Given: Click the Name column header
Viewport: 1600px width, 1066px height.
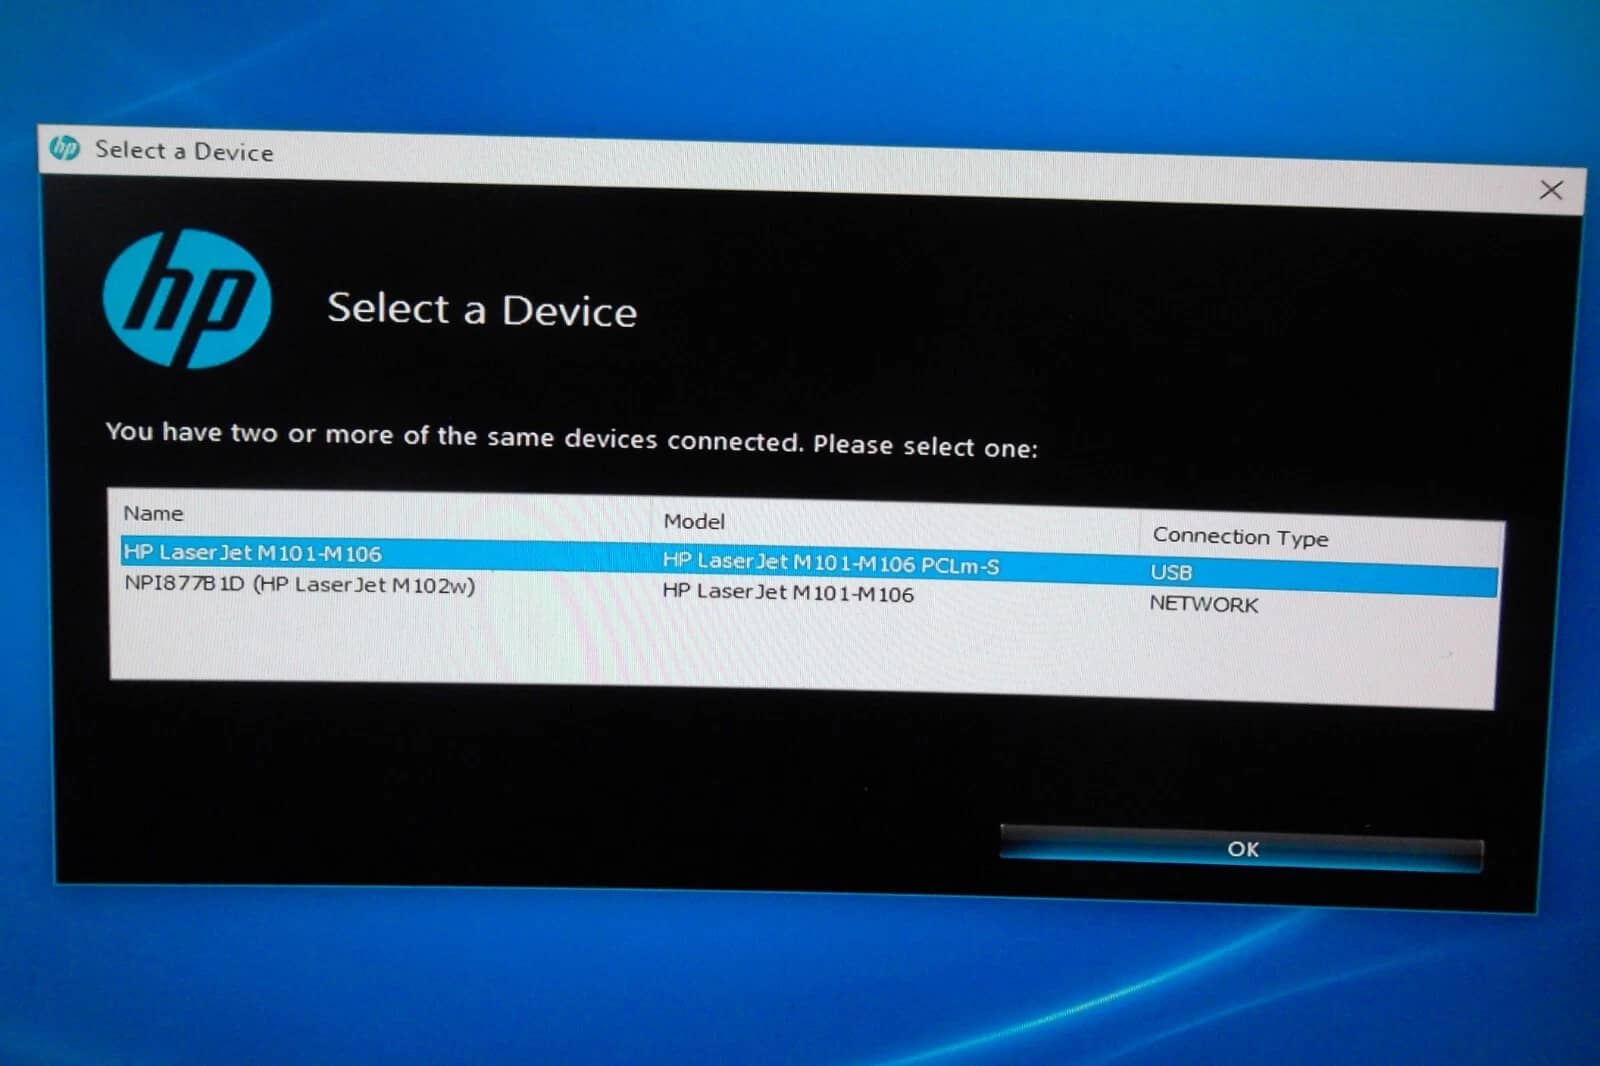Looking at the screenshot, I should point(153,513).
